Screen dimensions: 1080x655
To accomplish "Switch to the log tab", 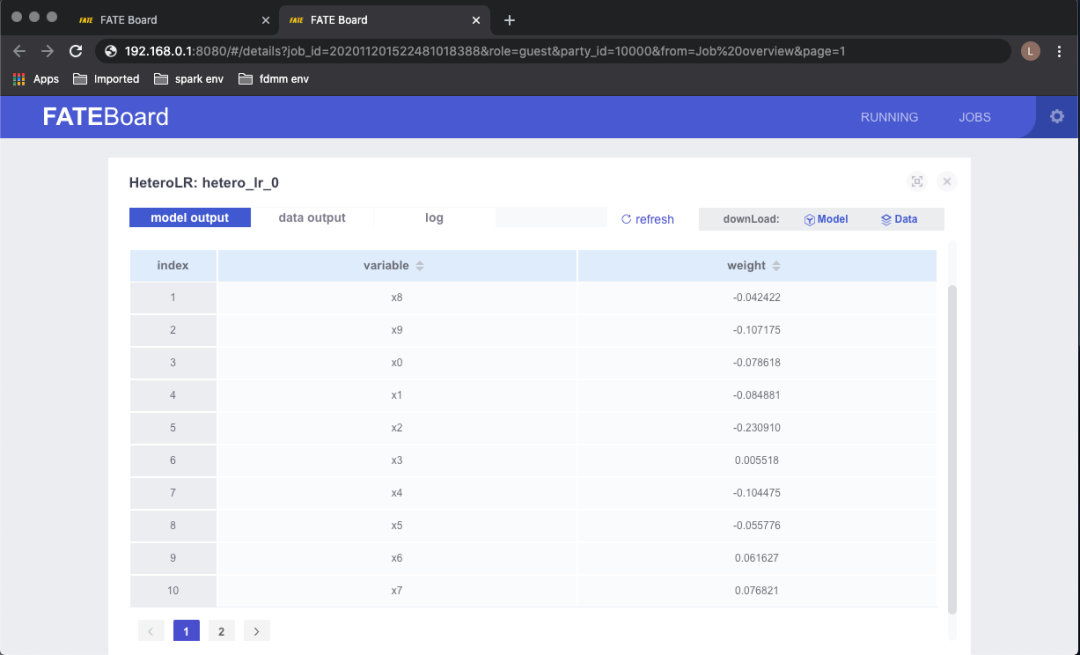I will click(x=434, y=218).
